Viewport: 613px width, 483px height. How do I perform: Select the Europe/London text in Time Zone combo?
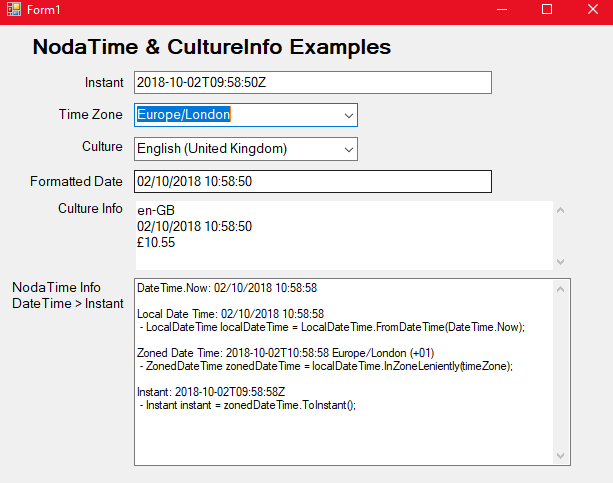coord(183,115)
